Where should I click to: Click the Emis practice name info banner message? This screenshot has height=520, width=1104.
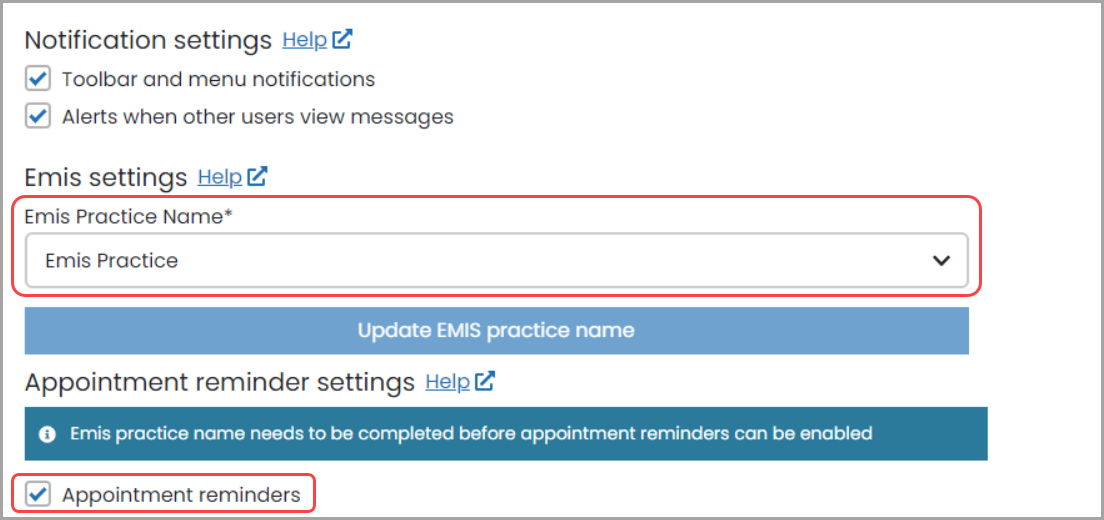471,434
